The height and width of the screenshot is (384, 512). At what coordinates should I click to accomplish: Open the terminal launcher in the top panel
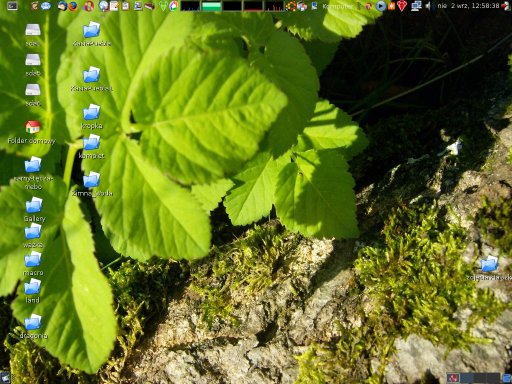pyautogui.click(x=12, y=6)
